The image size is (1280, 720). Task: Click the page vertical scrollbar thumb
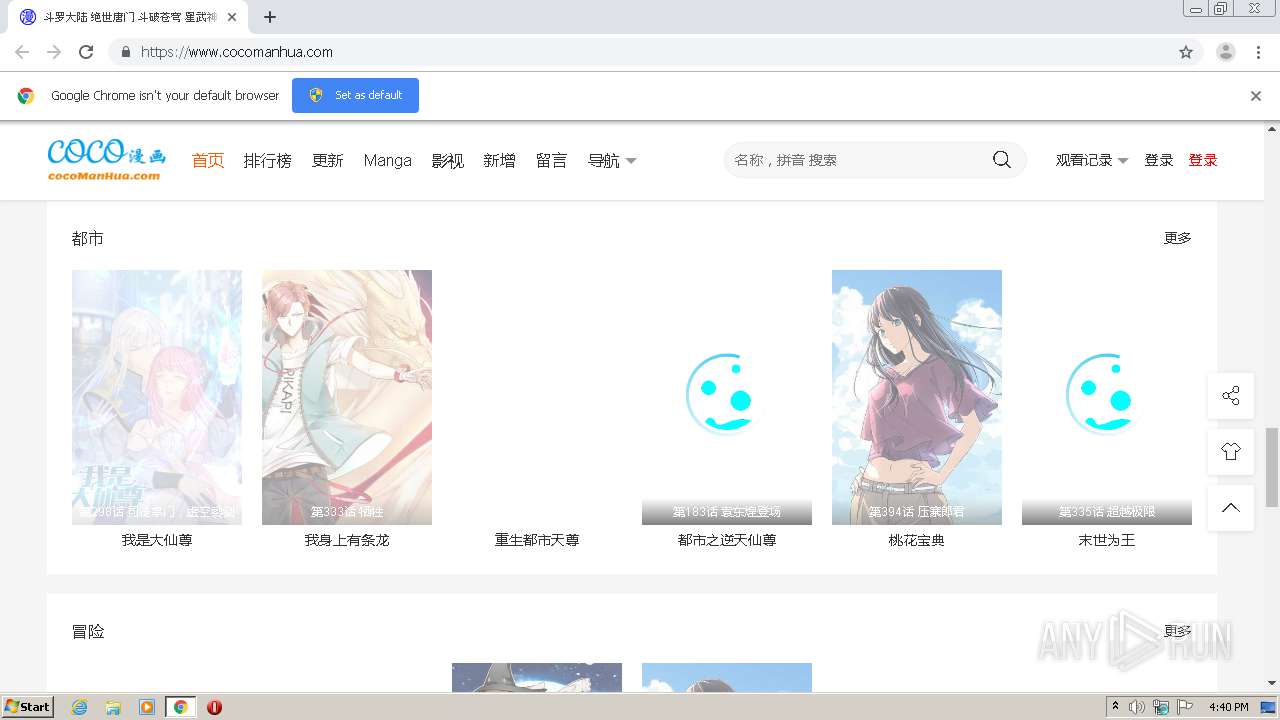(x=1272, y=467)
